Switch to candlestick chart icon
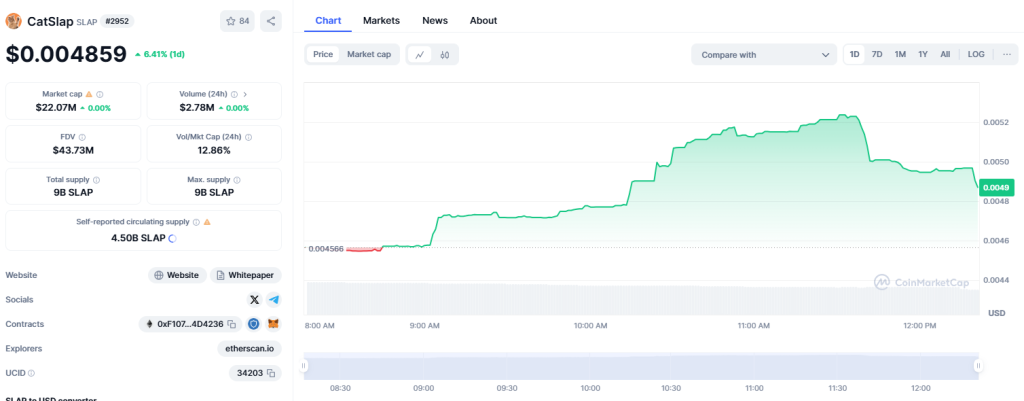The image size is (1024, 401). (x=445, y=55)
